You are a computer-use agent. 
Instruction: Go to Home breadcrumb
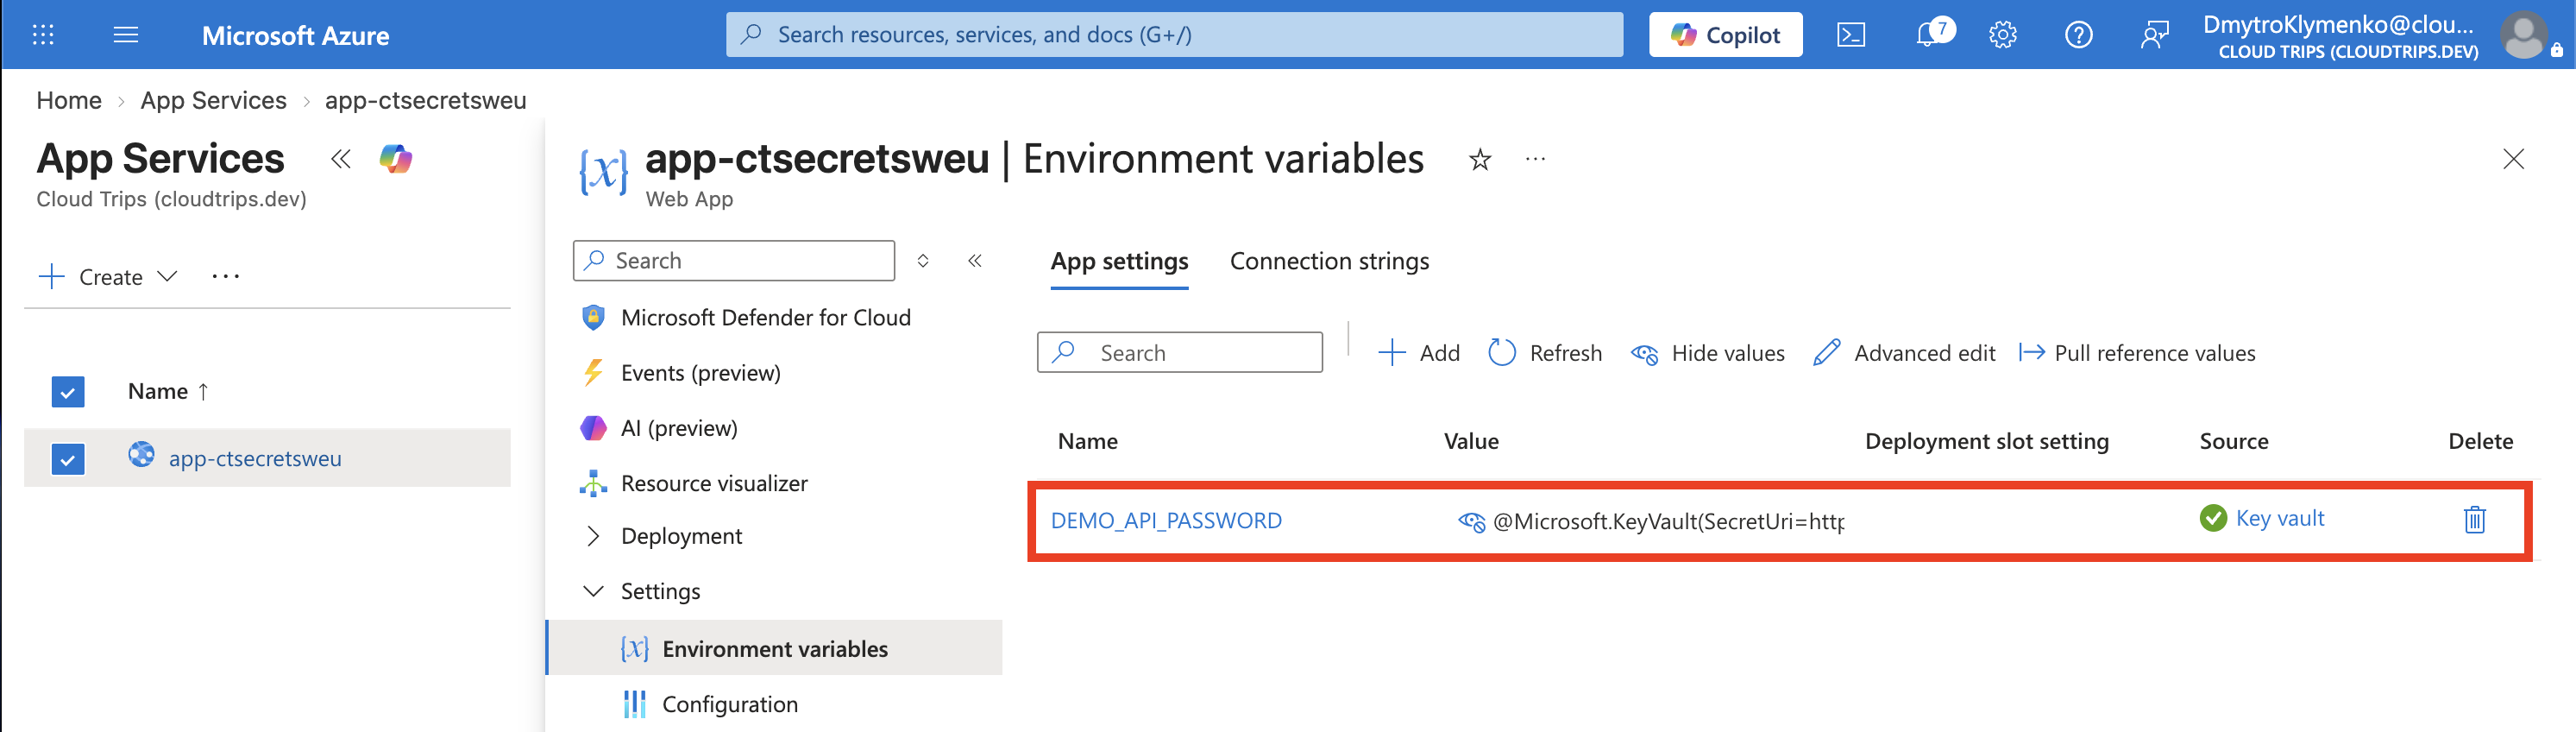coord(69,101)
